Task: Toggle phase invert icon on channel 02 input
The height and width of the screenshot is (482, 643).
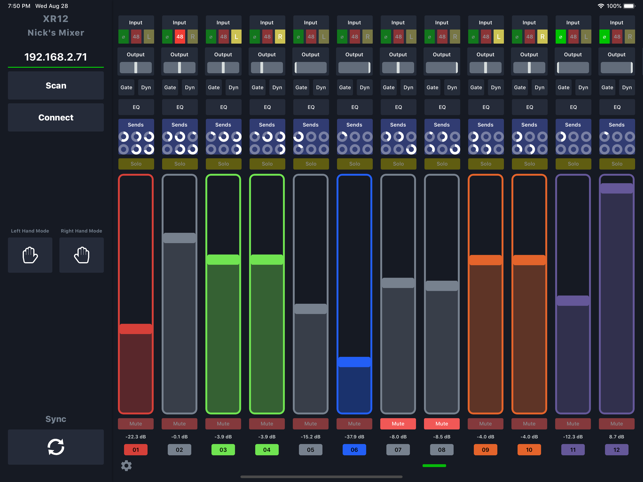Action: pos(167,37)
